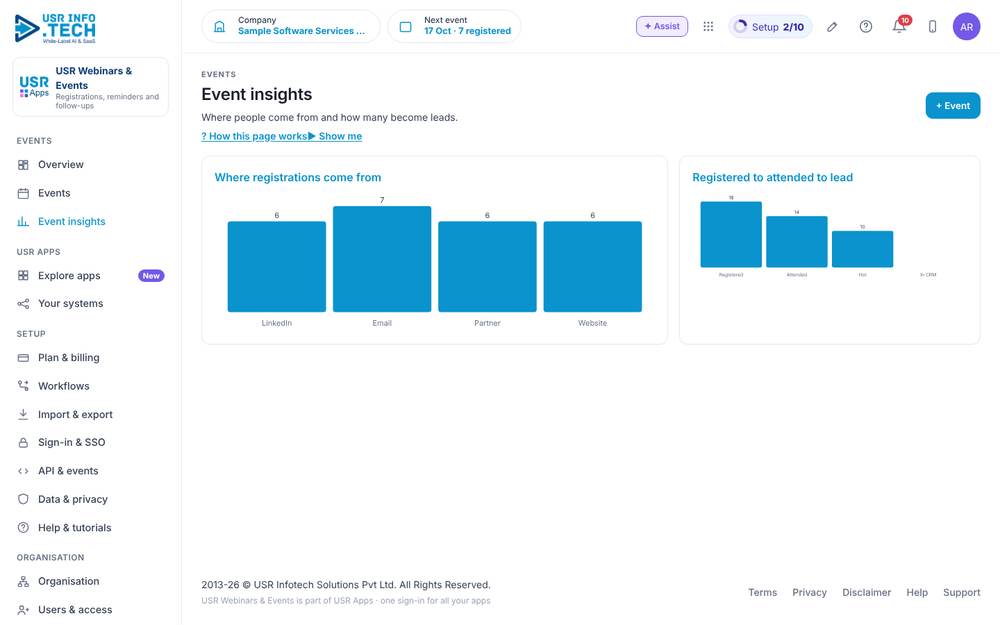1000x625 pixels.
Task: Click the mobile phone icon
Action: point(932,26)
